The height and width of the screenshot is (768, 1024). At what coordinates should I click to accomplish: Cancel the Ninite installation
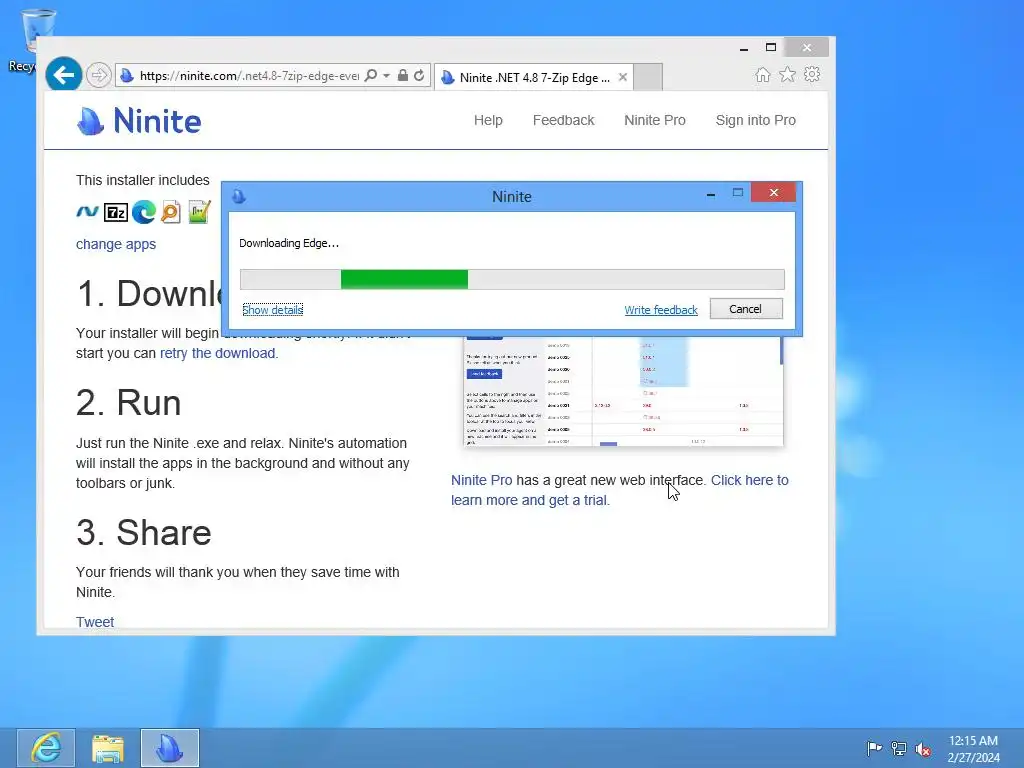pos(746,309)
